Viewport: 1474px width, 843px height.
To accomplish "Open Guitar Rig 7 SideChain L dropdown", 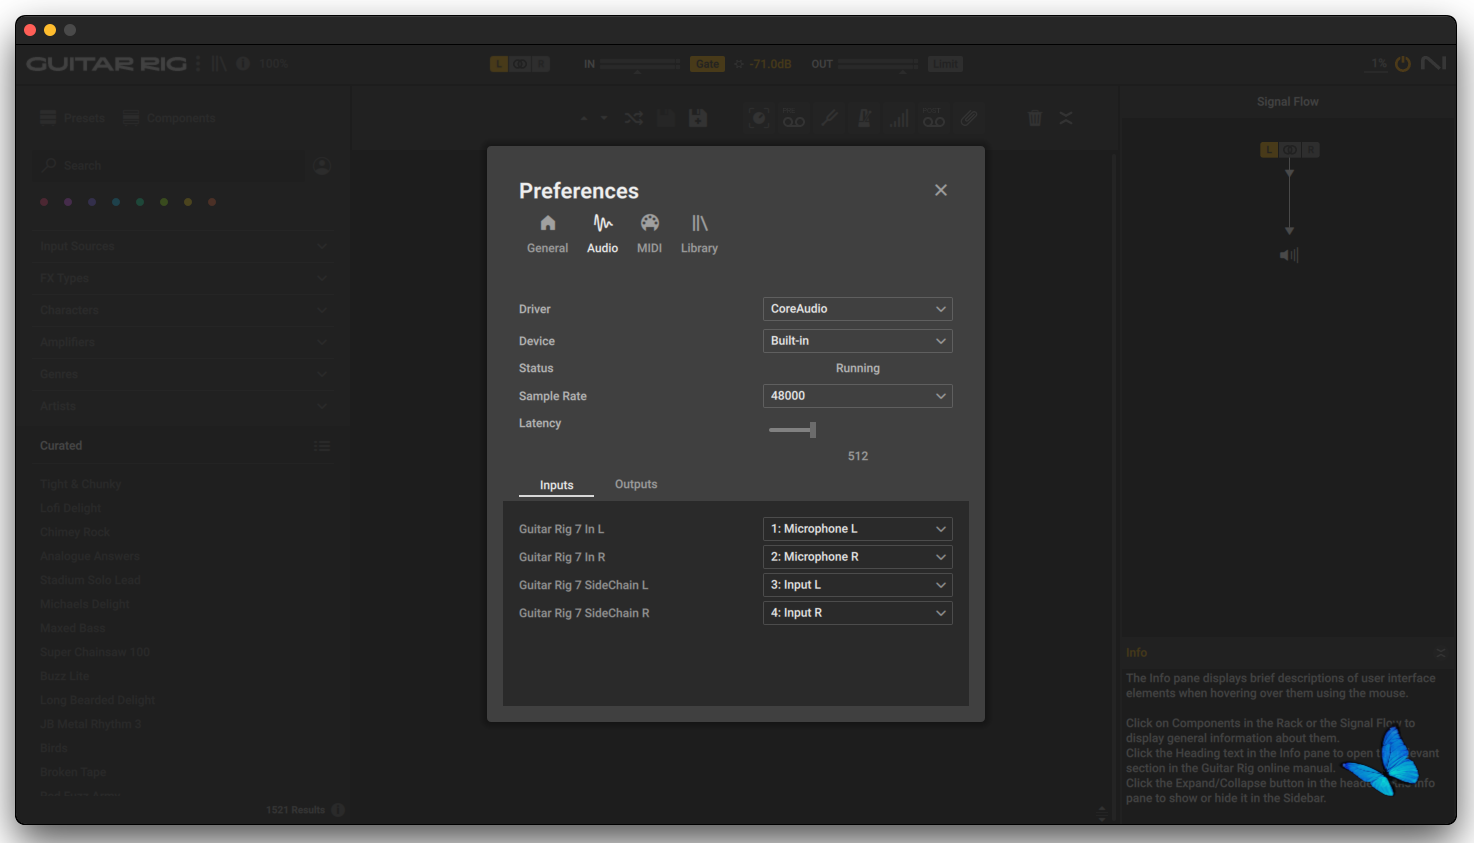I will tap(857, 585).
